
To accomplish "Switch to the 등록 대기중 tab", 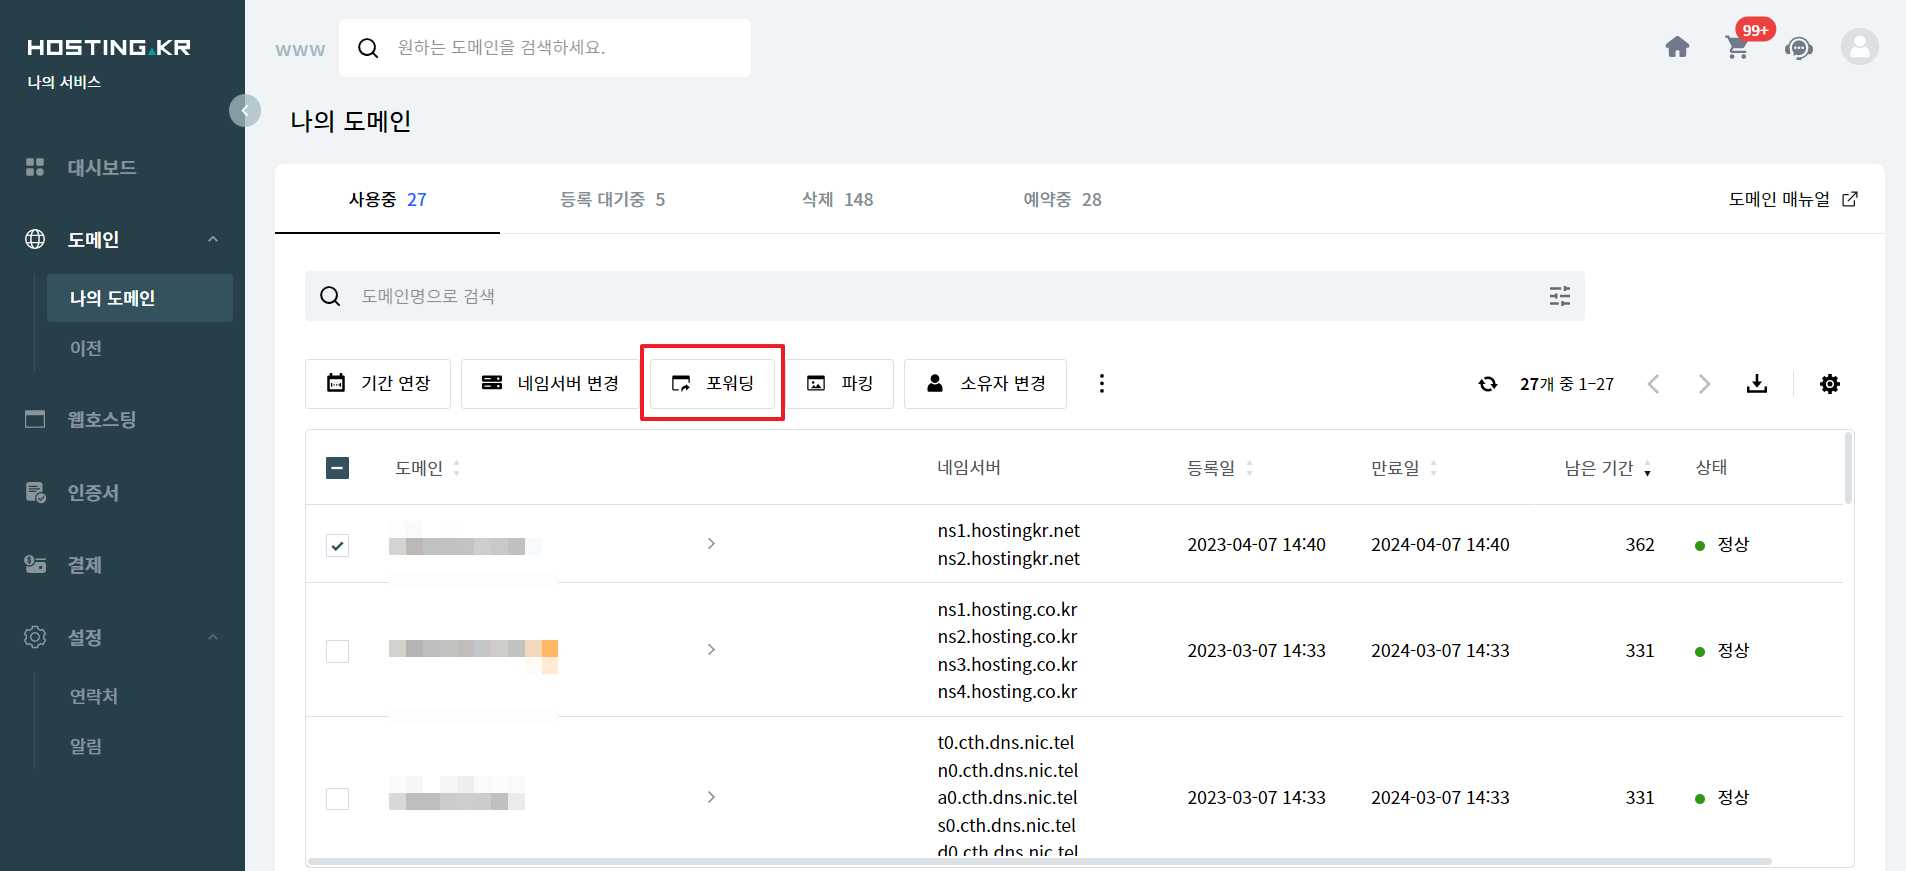I will click(x=612, y=200).
